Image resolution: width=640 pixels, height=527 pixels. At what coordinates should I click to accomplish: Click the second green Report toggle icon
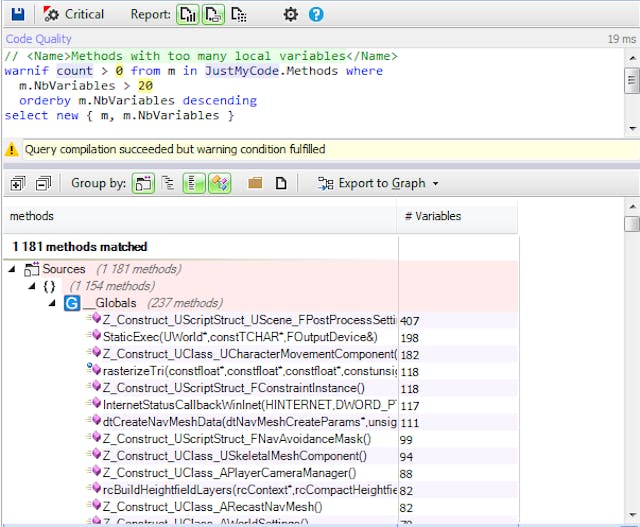pos(213,14)
